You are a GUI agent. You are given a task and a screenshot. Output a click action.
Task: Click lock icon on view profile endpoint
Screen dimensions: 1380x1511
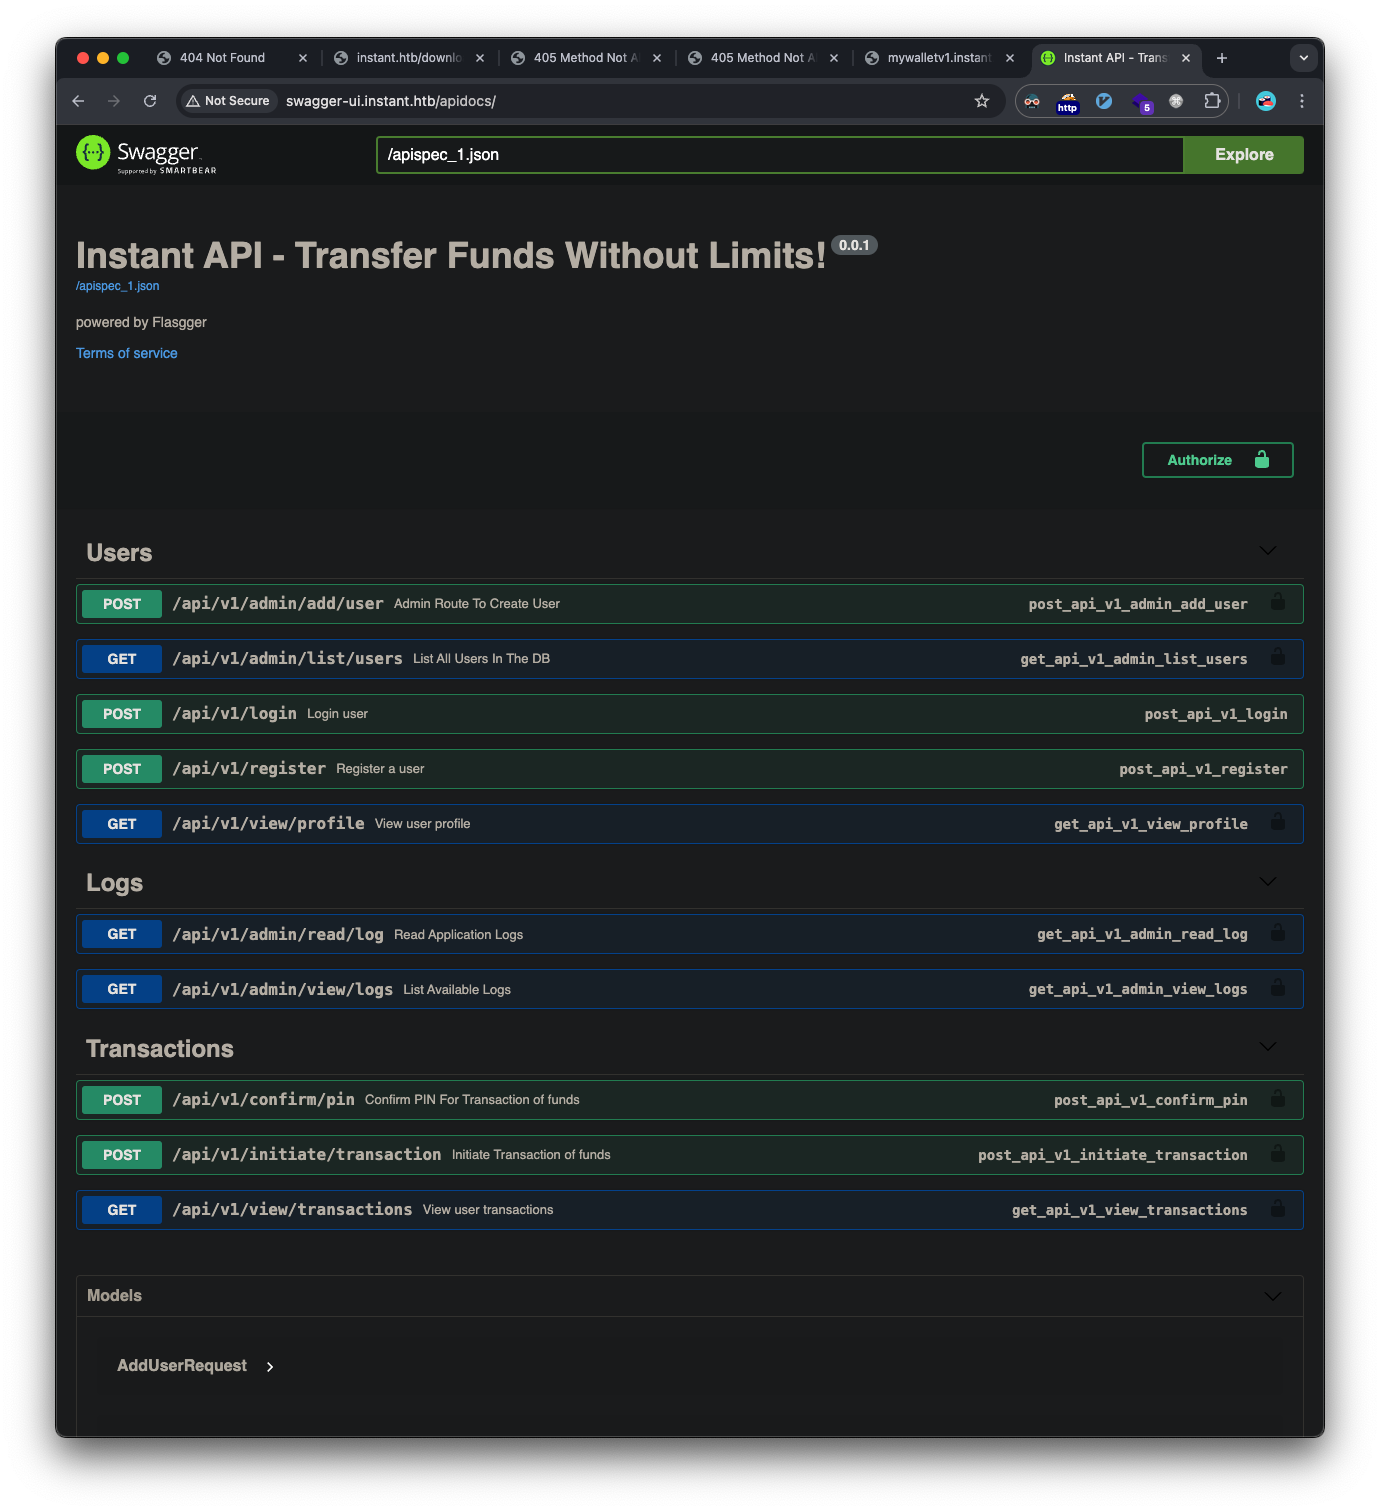(x=1277, y=823)
